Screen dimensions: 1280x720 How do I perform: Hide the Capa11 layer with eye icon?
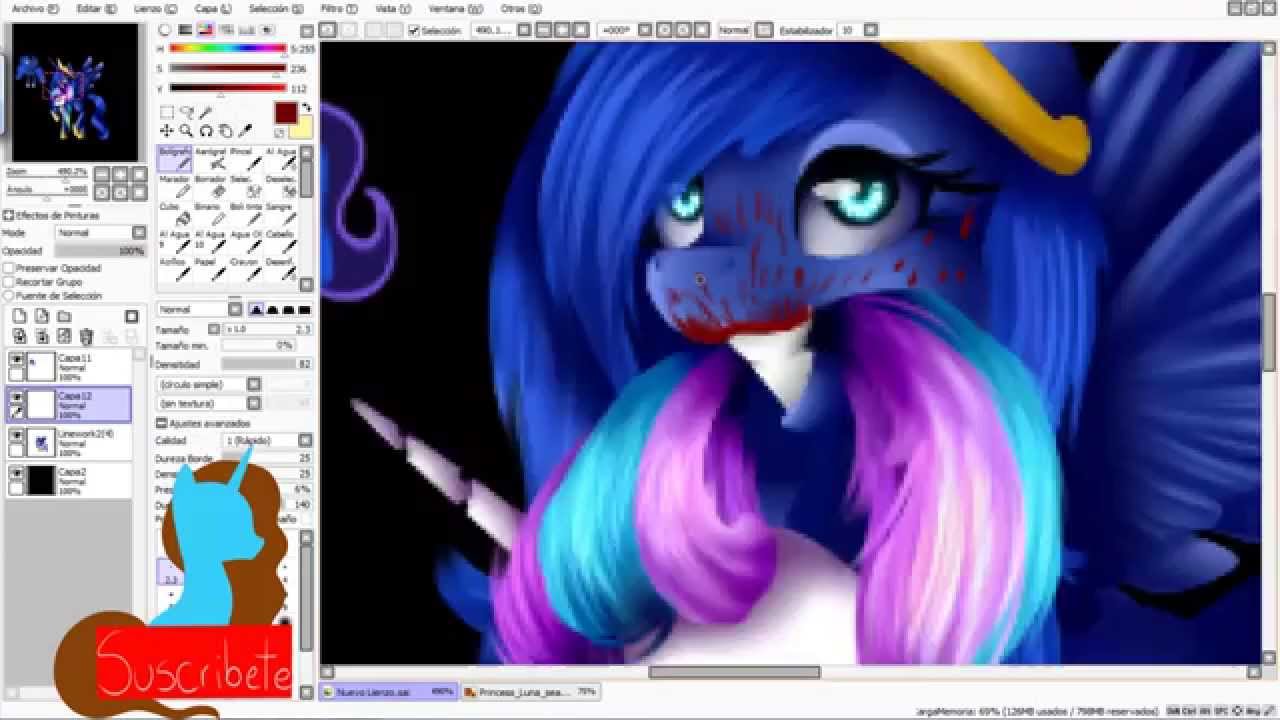[17, 359]
